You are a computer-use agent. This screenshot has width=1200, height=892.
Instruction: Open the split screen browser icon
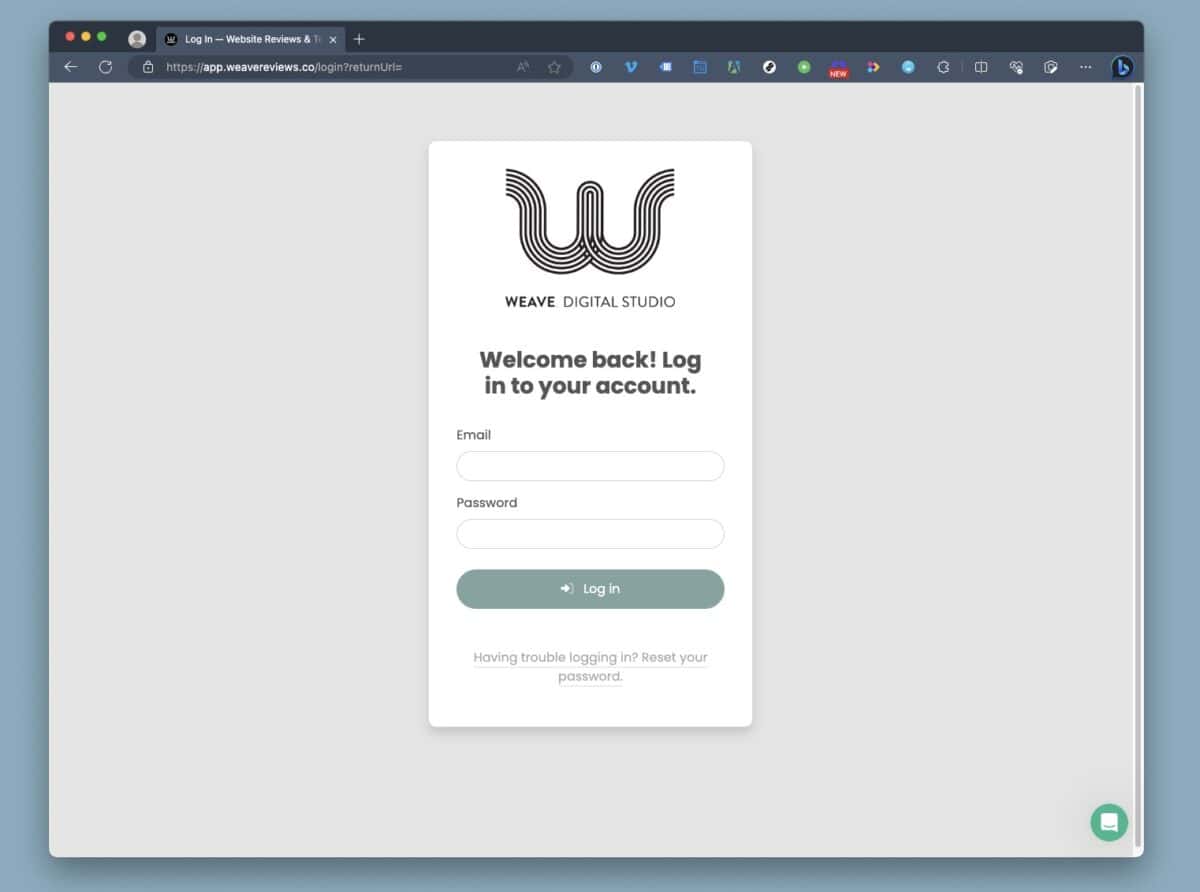pos(981,67)
